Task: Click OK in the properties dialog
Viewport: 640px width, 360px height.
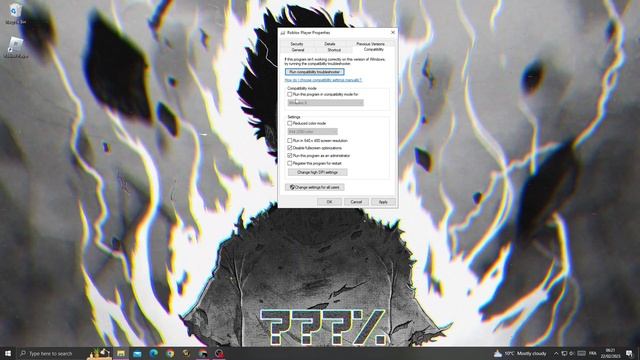Action: pos(329,202)
